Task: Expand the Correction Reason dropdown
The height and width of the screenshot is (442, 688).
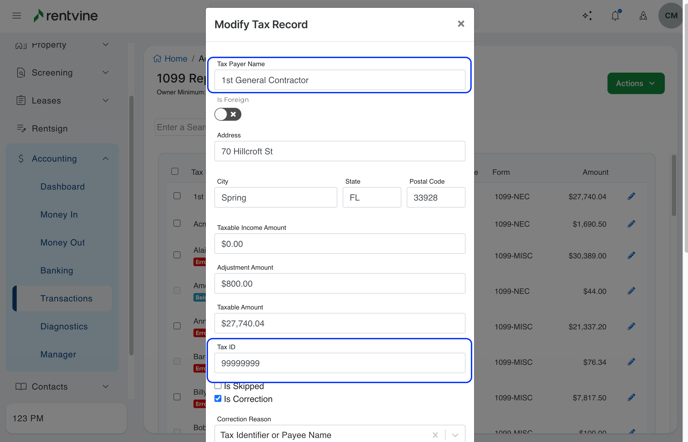Action: 455,435
